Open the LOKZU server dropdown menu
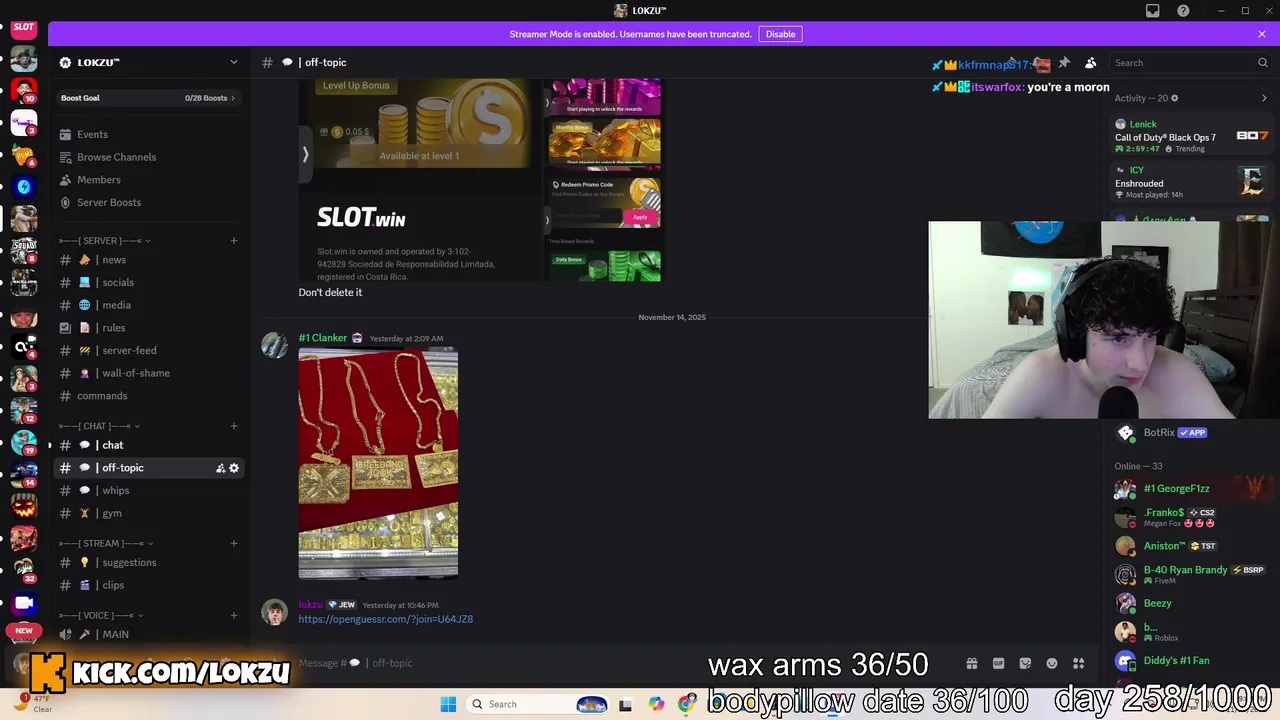Screen dimensions: 1280x720 [x=148, y=62]
